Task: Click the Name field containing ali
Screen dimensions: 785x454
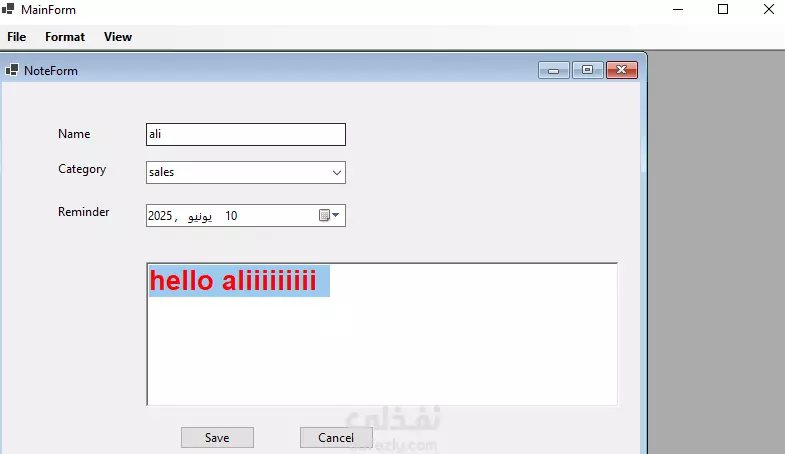Action: [x=246, y=135]
